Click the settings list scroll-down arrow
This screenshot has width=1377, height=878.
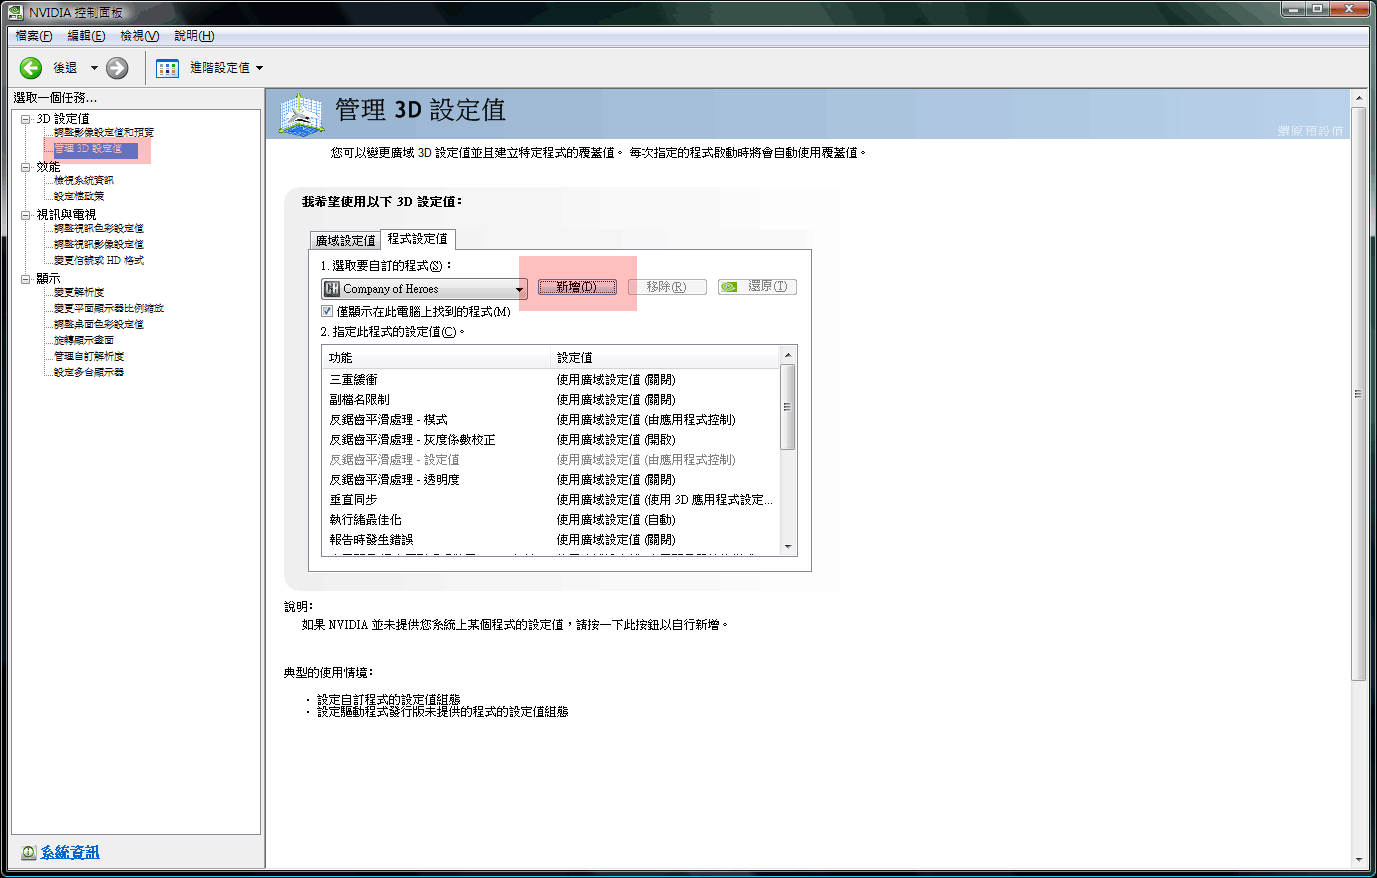pos(788,547)
